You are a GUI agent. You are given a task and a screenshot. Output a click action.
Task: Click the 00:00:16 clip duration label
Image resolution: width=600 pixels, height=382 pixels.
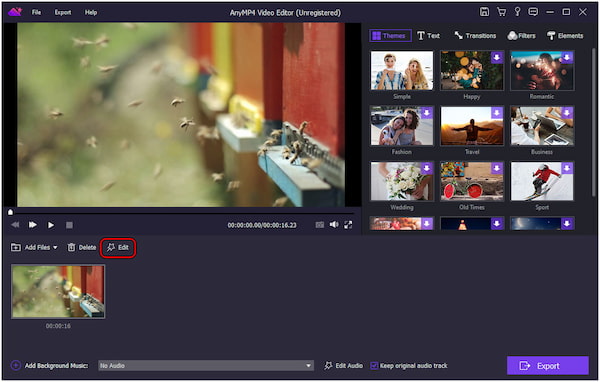(58, 326)
